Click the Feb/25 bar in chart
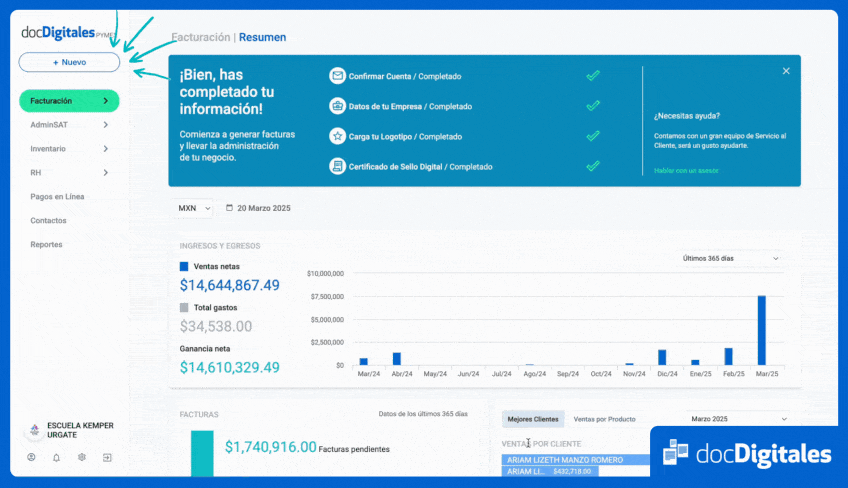The height and width of the screenshot is (488, 848). click(728, 357)
